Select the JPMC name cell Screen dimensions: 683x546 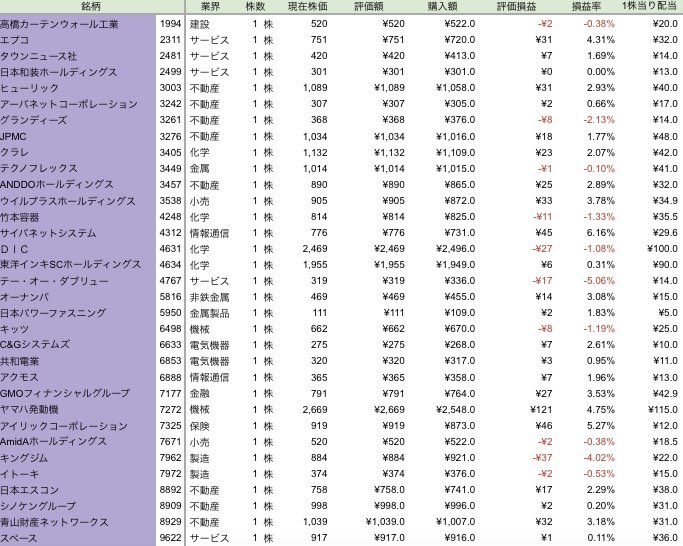[13, 136]
